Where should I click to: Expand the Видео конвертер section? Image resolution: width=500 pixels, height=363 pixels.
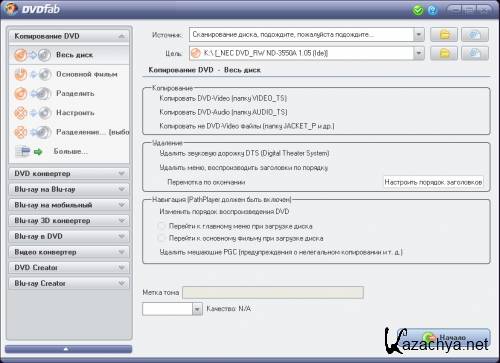tap(69, 252)
